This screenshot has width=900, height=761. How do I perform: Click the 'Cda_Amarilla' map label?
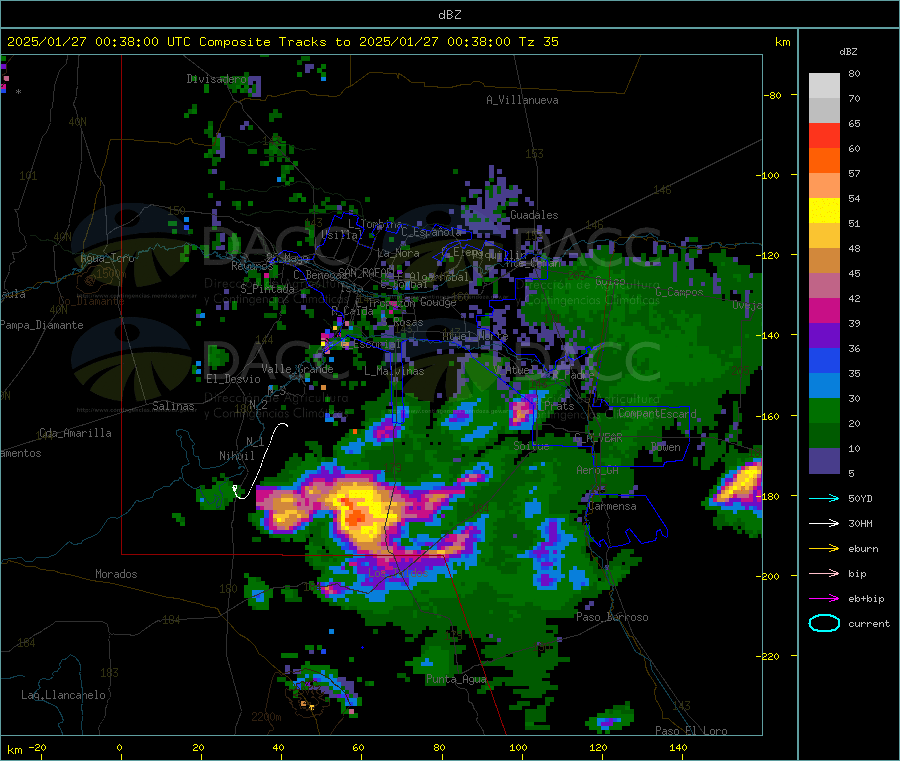pos(75,433)
